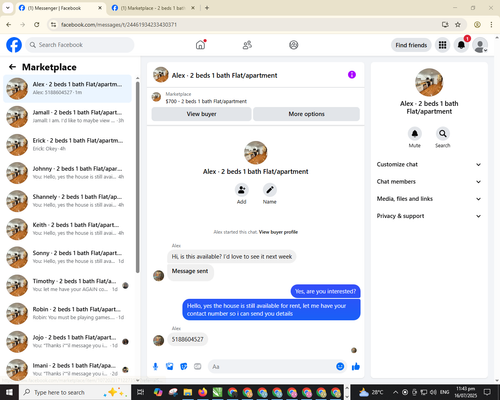Viewport: 500px width, 400px height.
Task: Expand the Privacy & support section
Action: [x=429, y=216]
